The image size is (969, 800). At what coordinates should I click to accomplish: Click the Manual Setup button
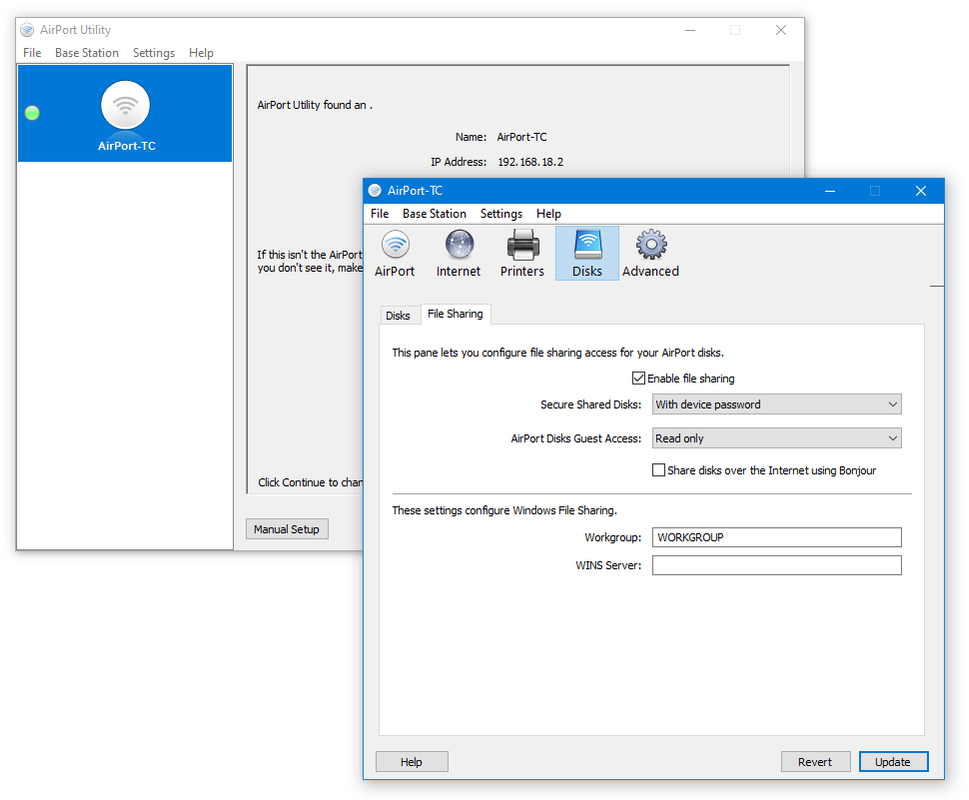coord(287,529)
